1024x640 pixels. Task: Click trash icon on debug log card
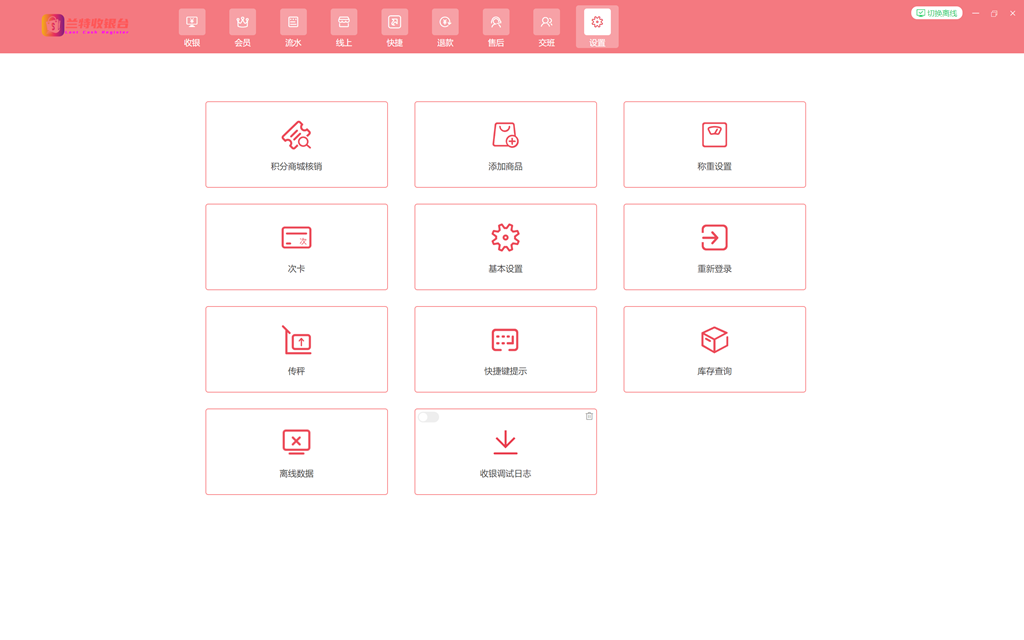[589, 416]
